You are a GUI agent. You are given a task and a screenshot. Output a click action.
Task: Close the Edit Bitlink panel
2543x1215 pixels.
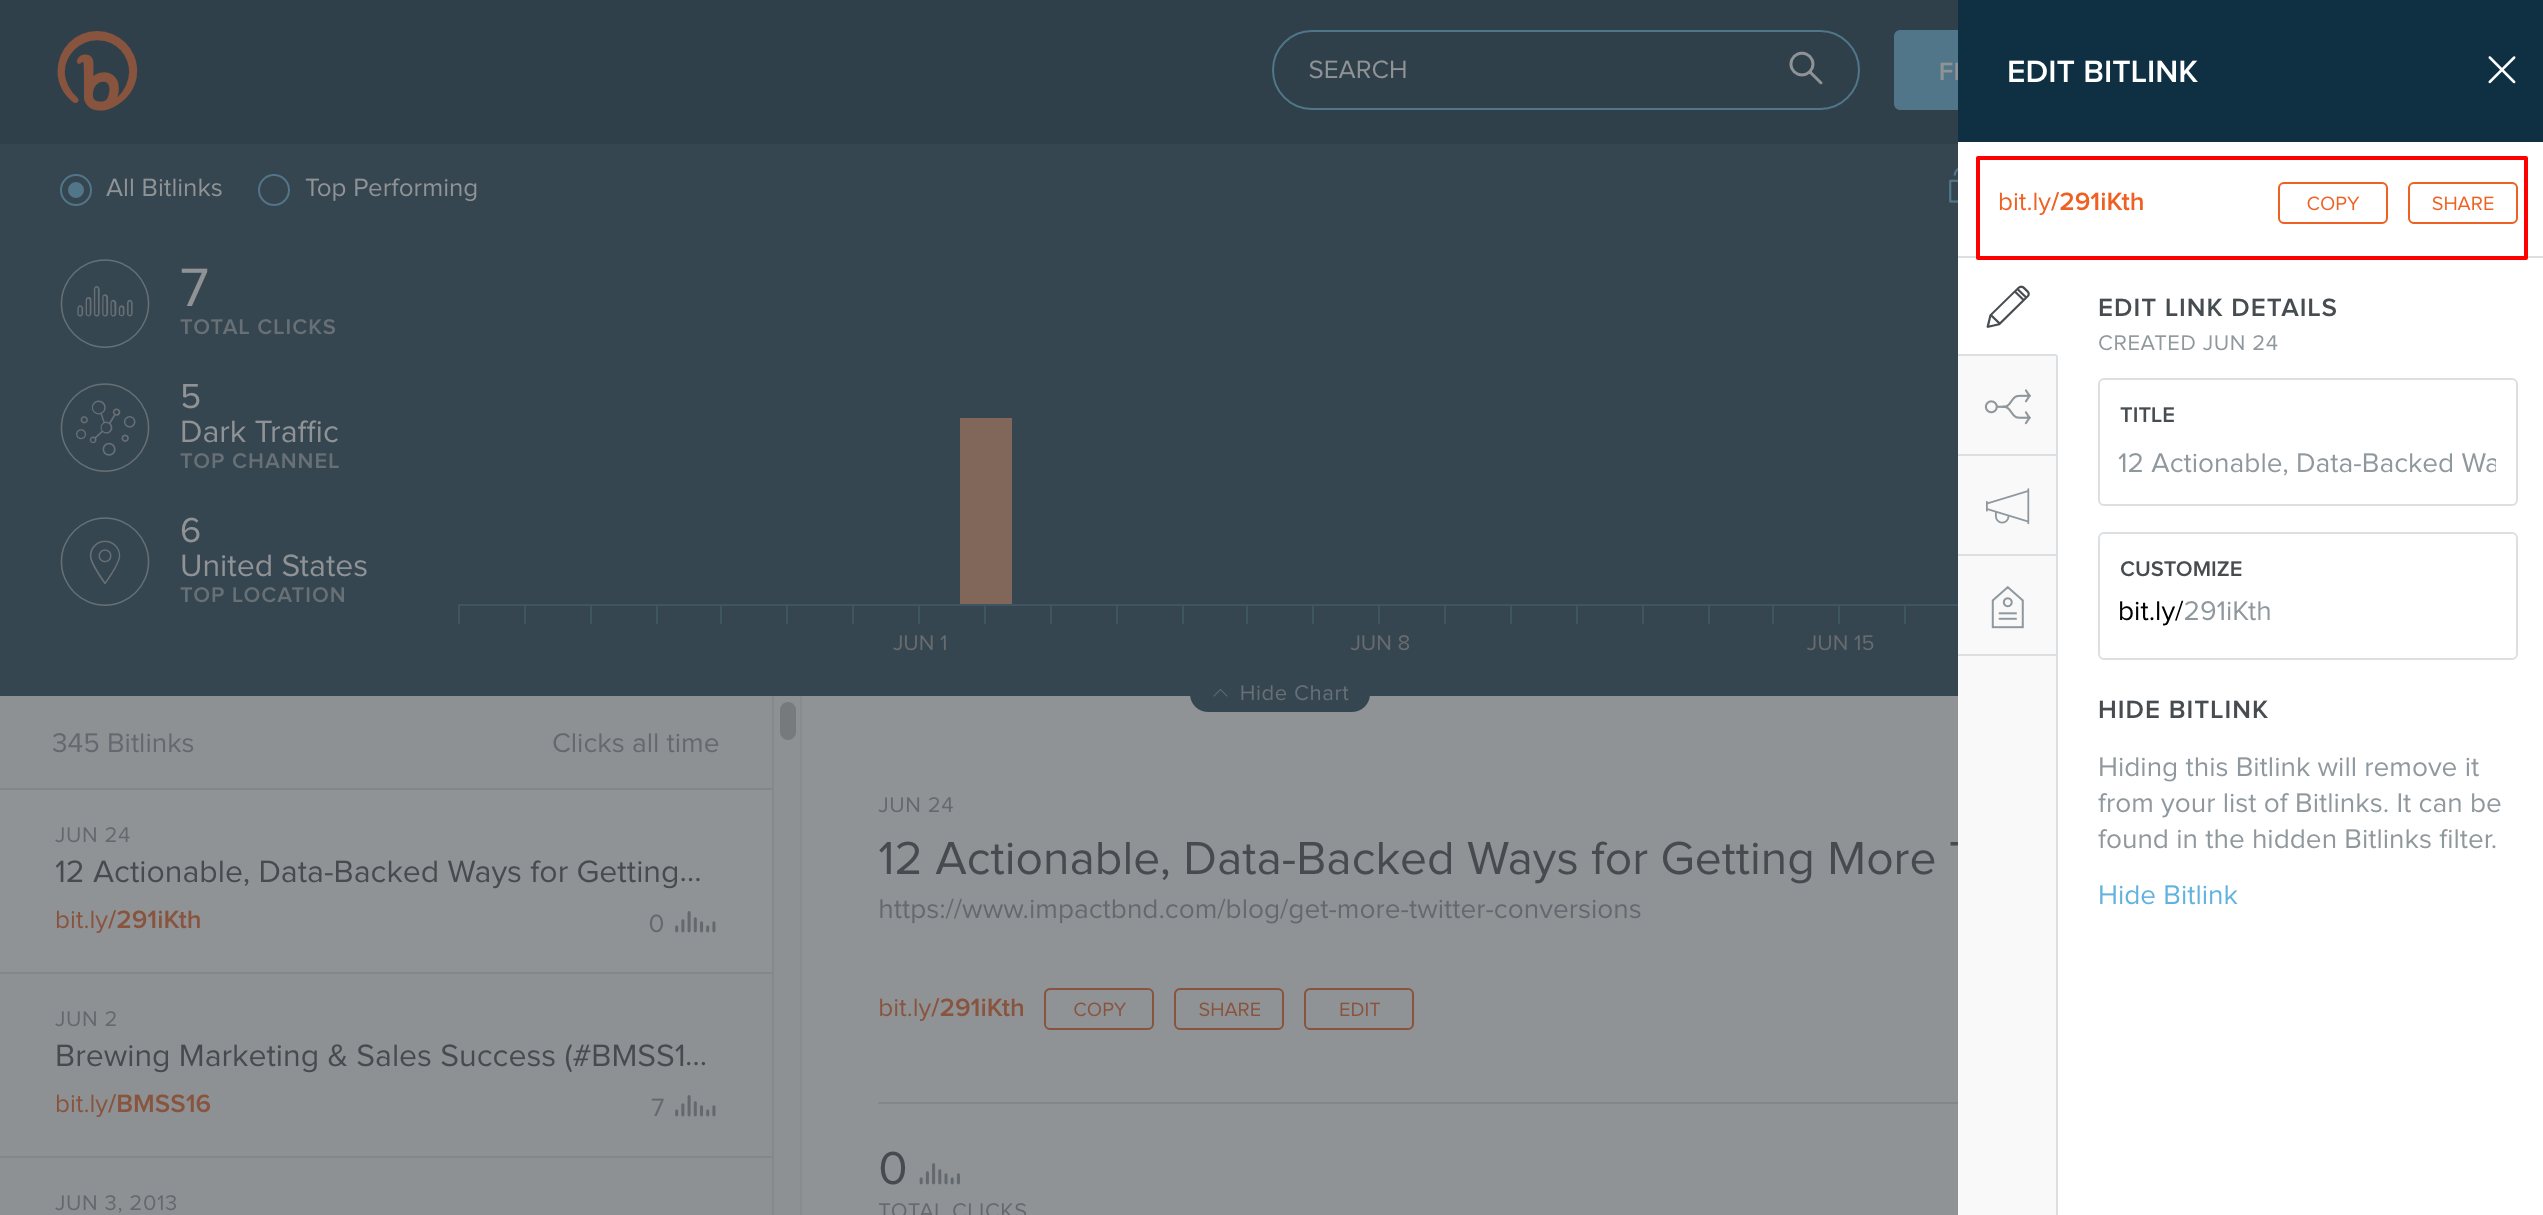2501,70
